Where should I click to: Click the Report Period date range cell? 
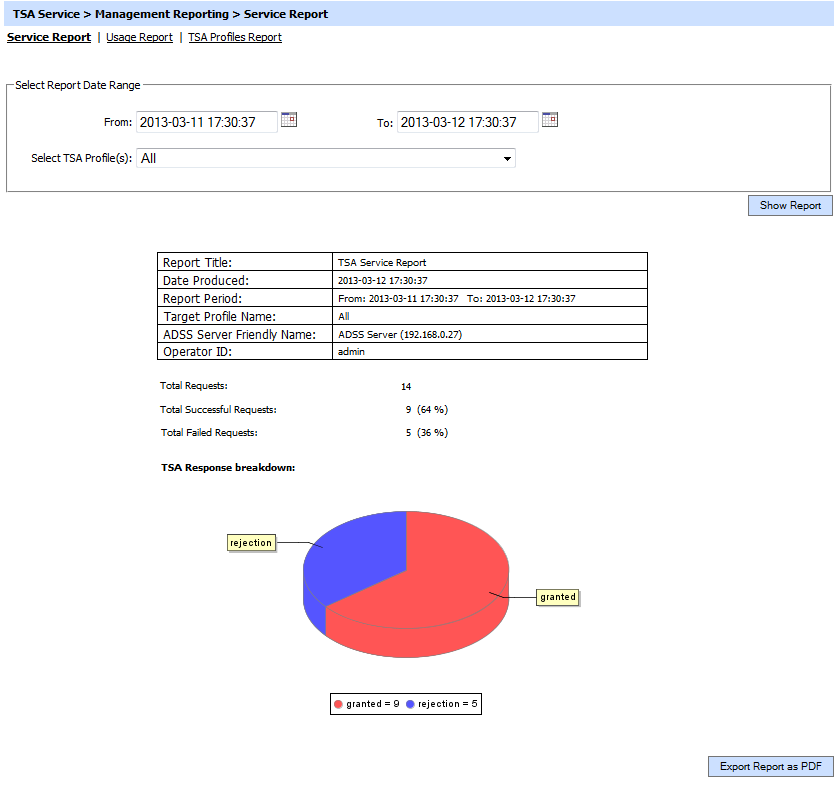(x=457, y=298)
